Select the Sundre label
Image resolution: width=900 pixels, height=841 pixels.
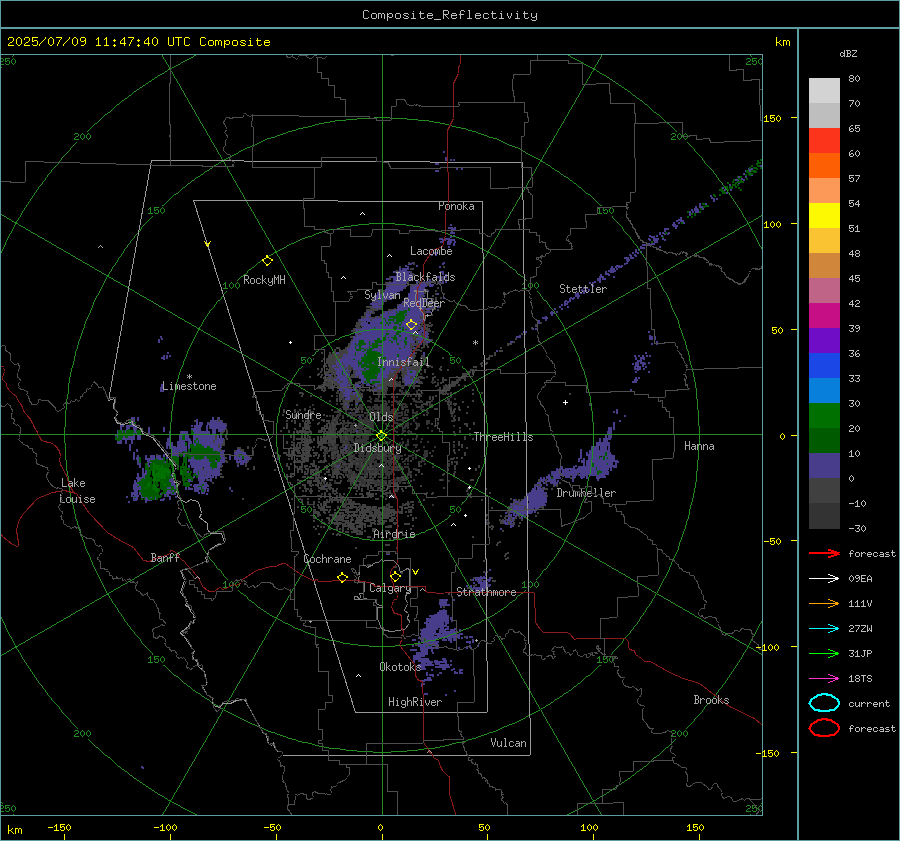303,414
